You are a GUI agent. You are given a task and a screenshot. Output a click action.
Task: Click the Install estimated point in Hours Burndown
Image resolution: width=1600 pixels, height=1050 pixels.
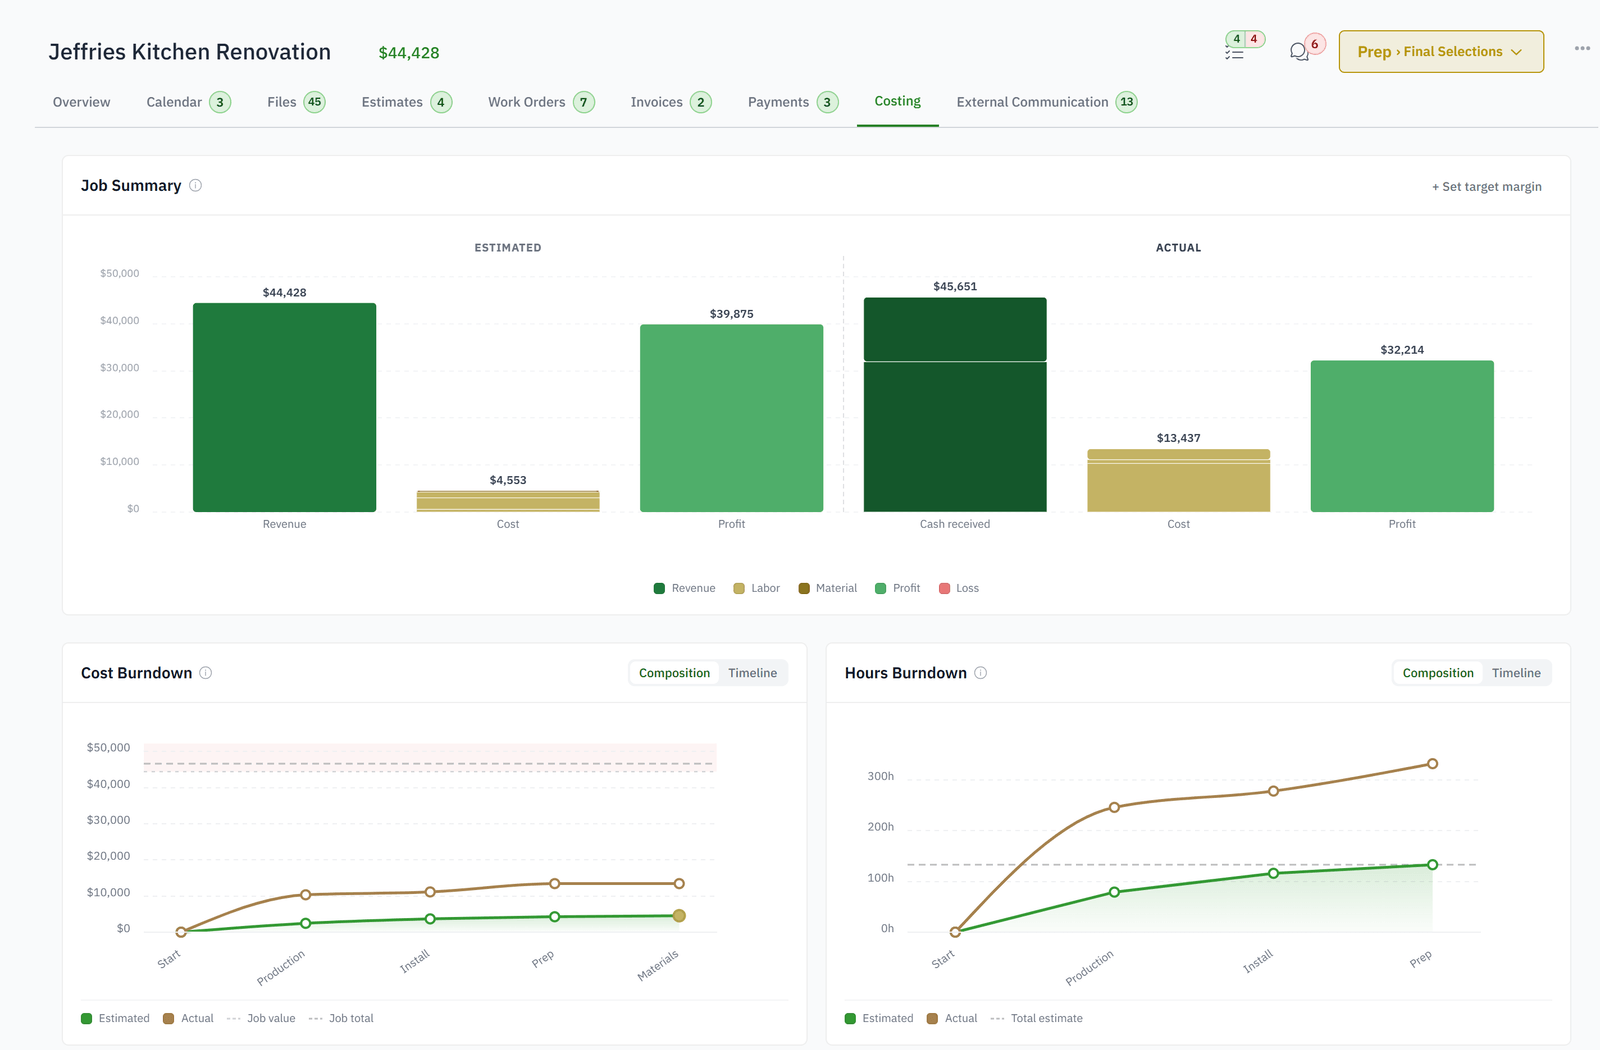coord(1273,873)
